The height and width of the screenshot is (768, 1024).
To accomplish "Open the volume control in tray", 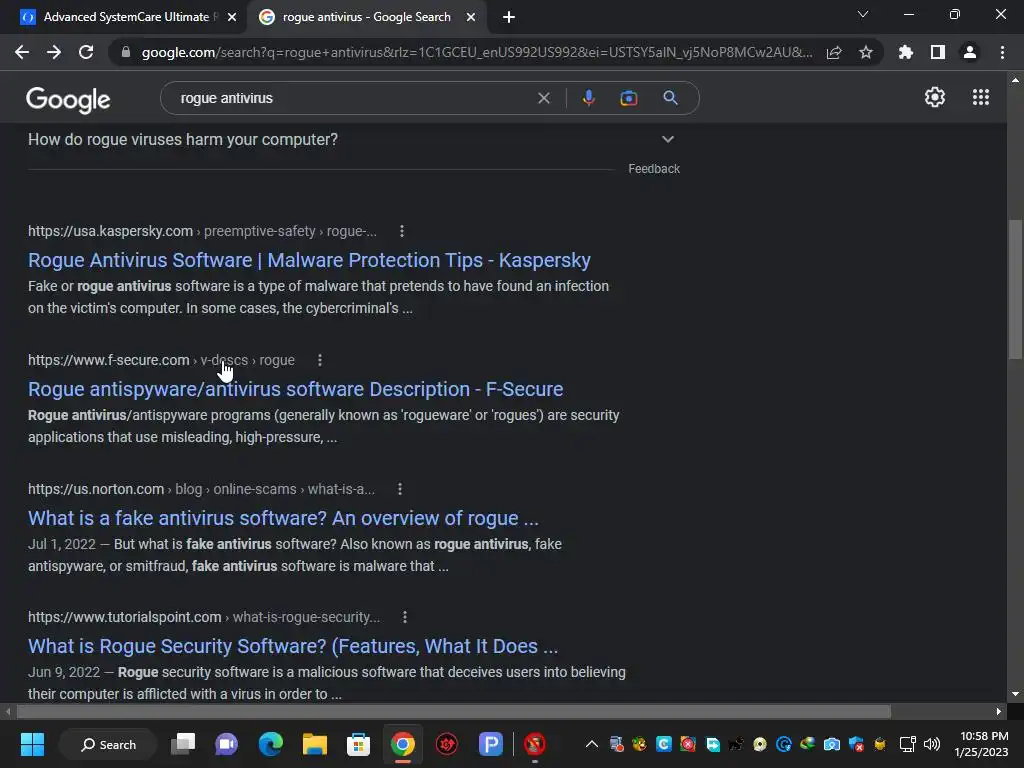I will 932,744.
